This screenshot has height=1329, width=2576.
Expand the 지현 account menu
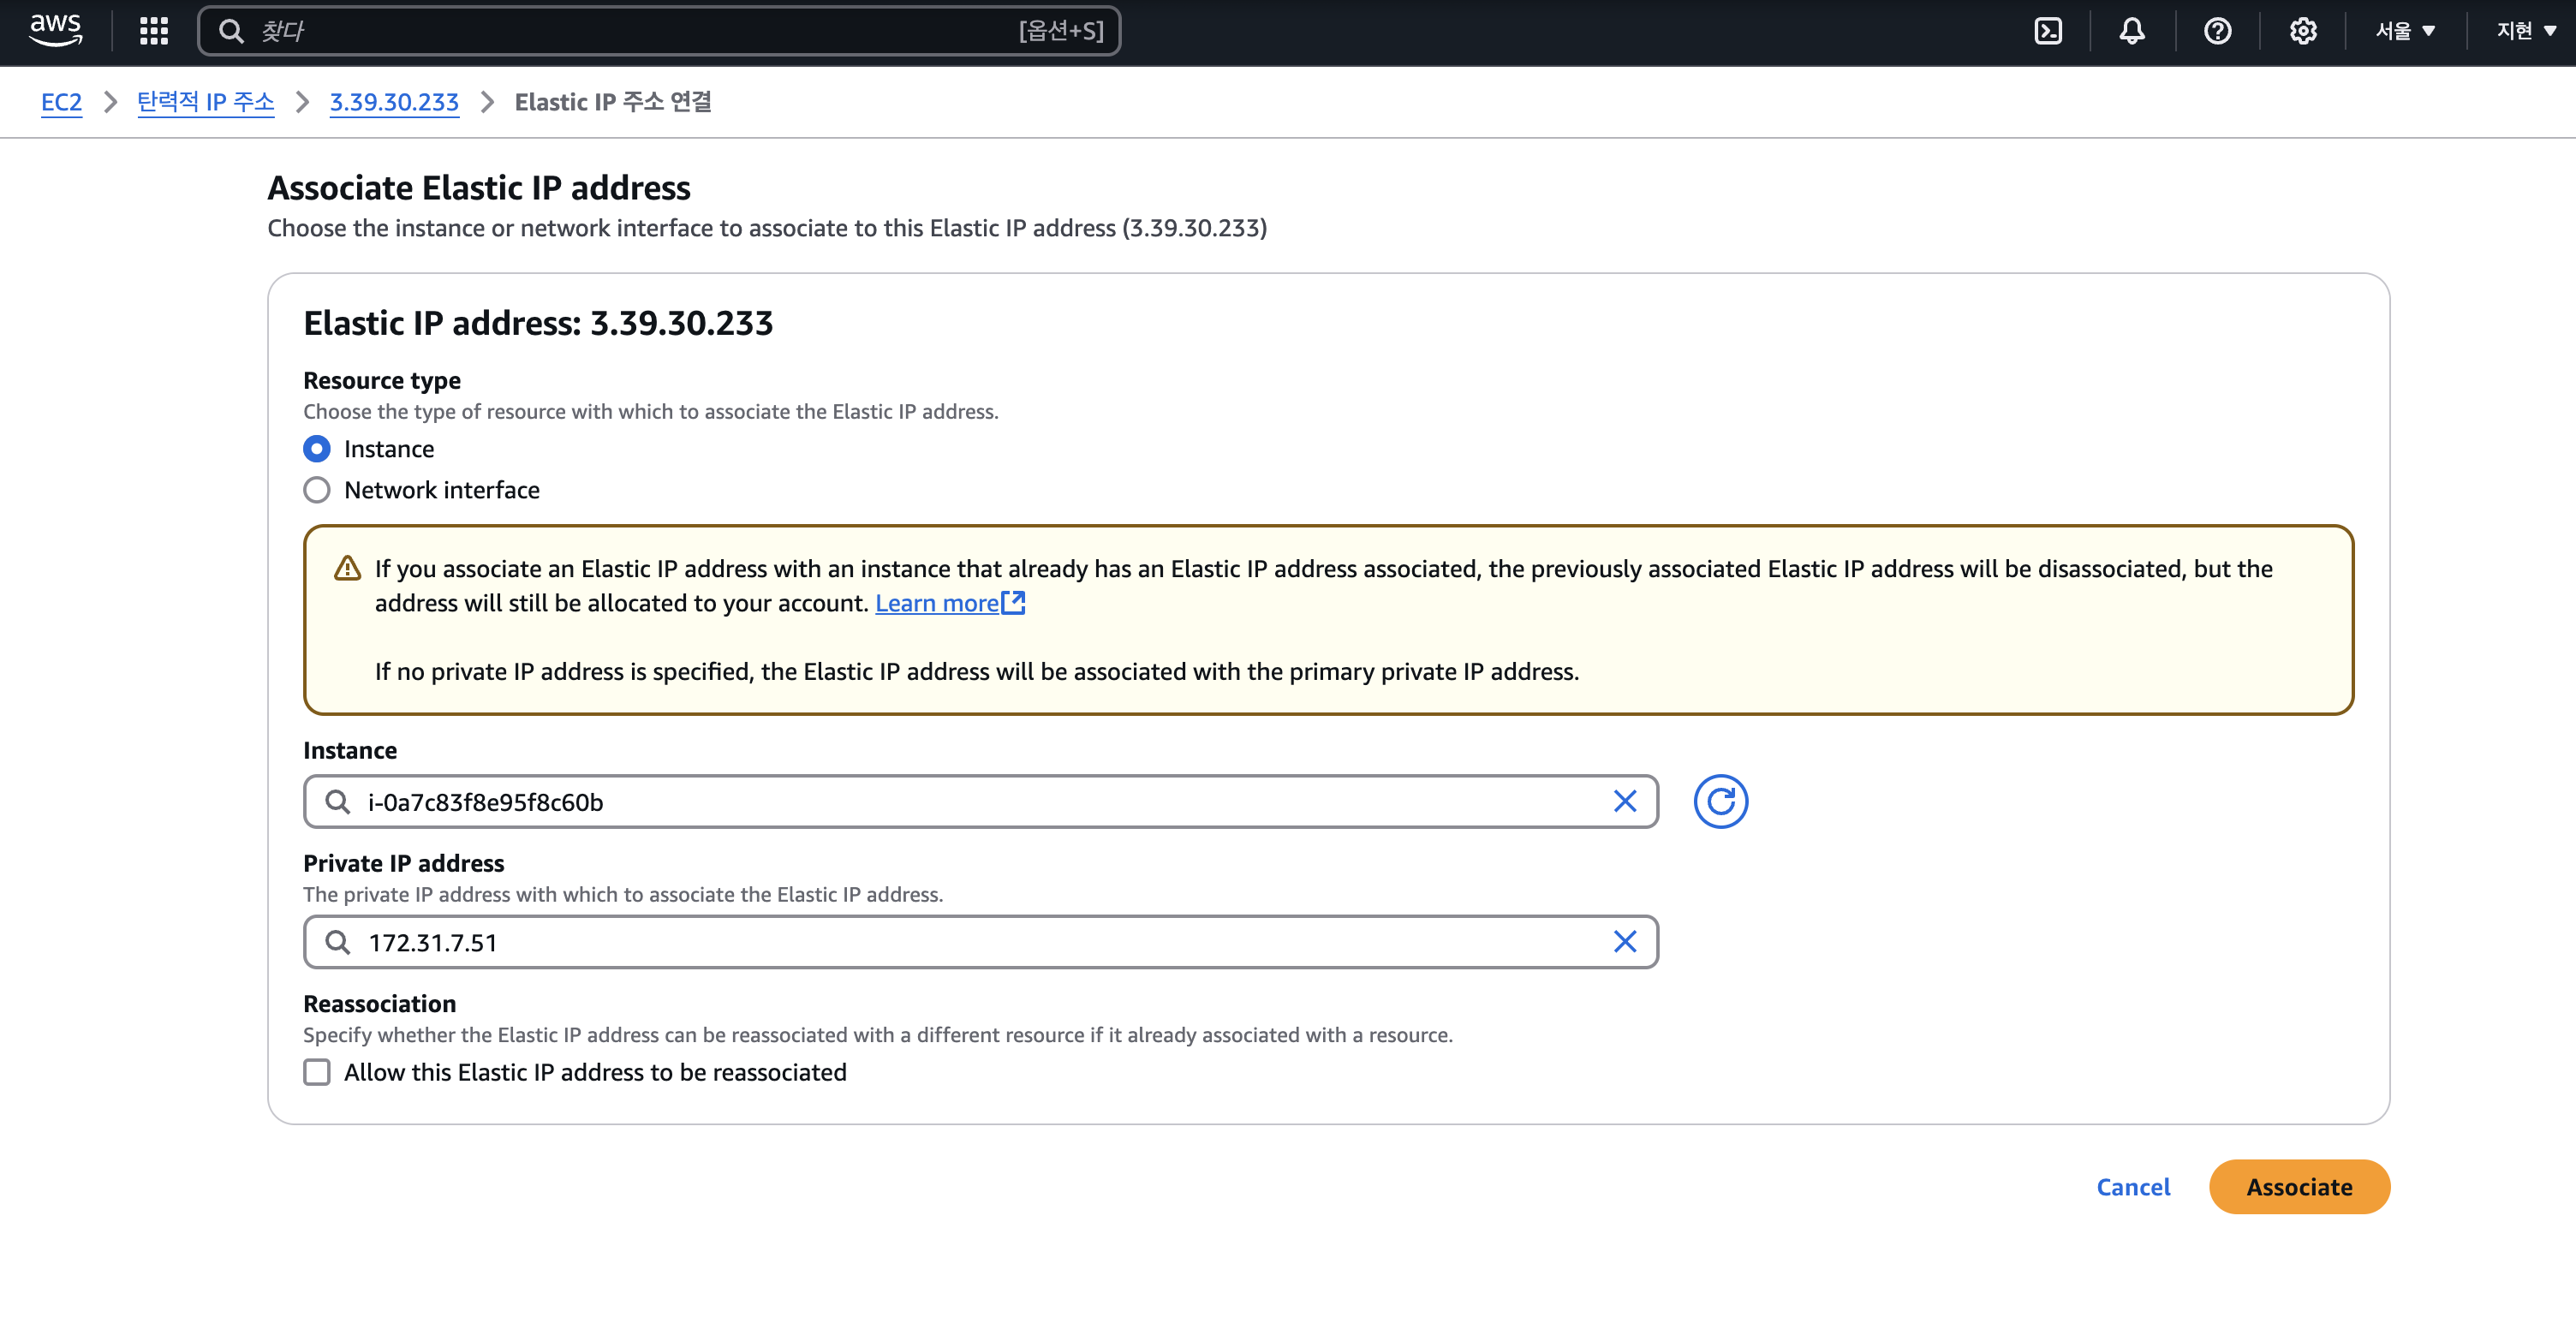(2524, 31)
